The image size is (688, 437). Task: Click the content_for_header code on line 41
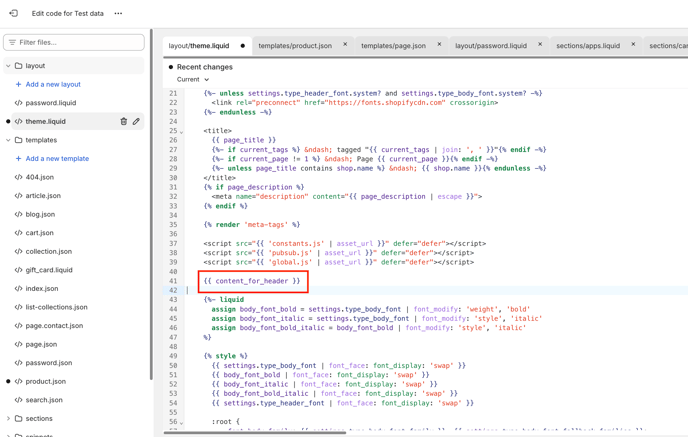click(x=252, y=281)
